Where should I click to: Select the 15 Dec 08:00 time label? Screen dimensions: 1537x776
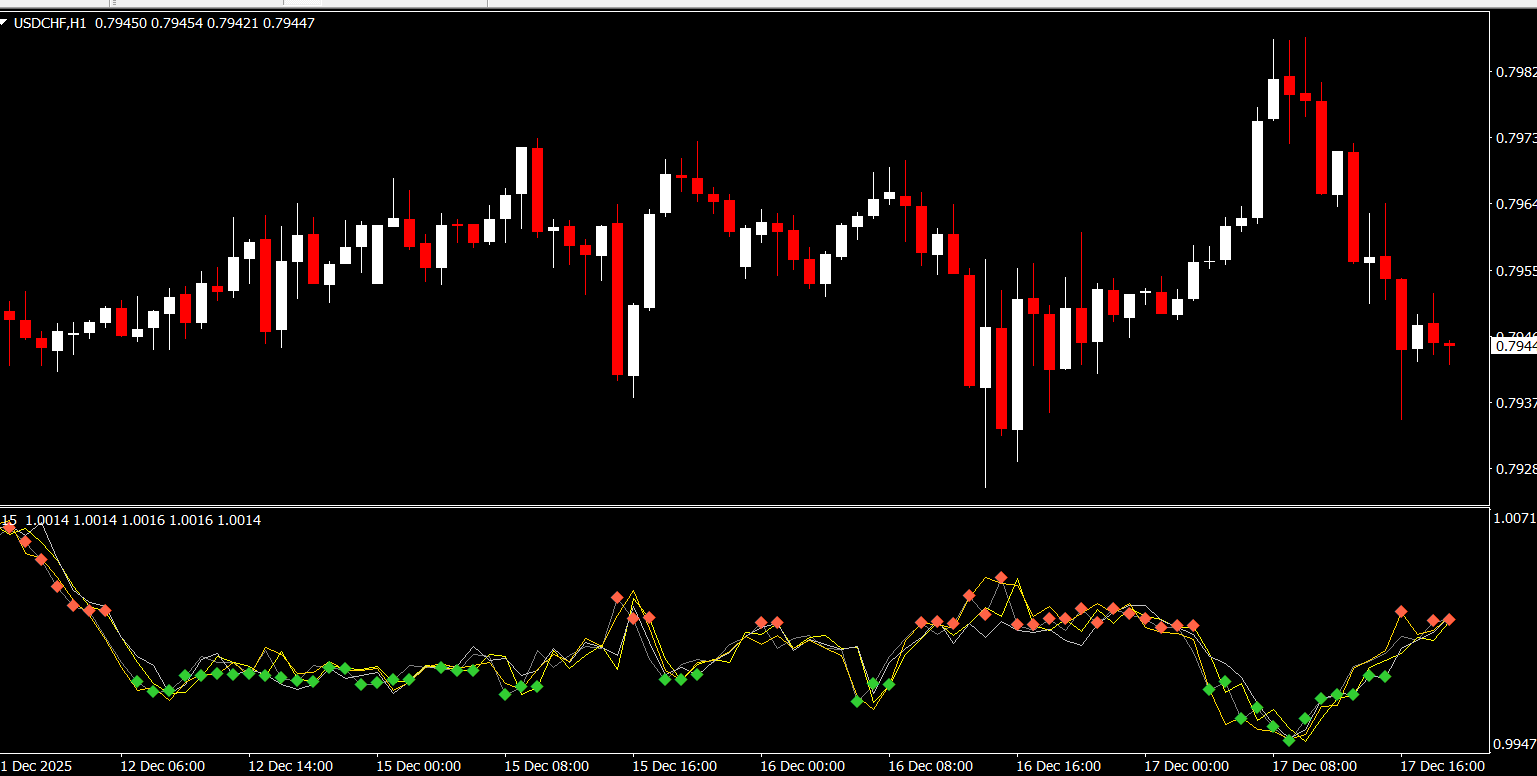point(546,766)
